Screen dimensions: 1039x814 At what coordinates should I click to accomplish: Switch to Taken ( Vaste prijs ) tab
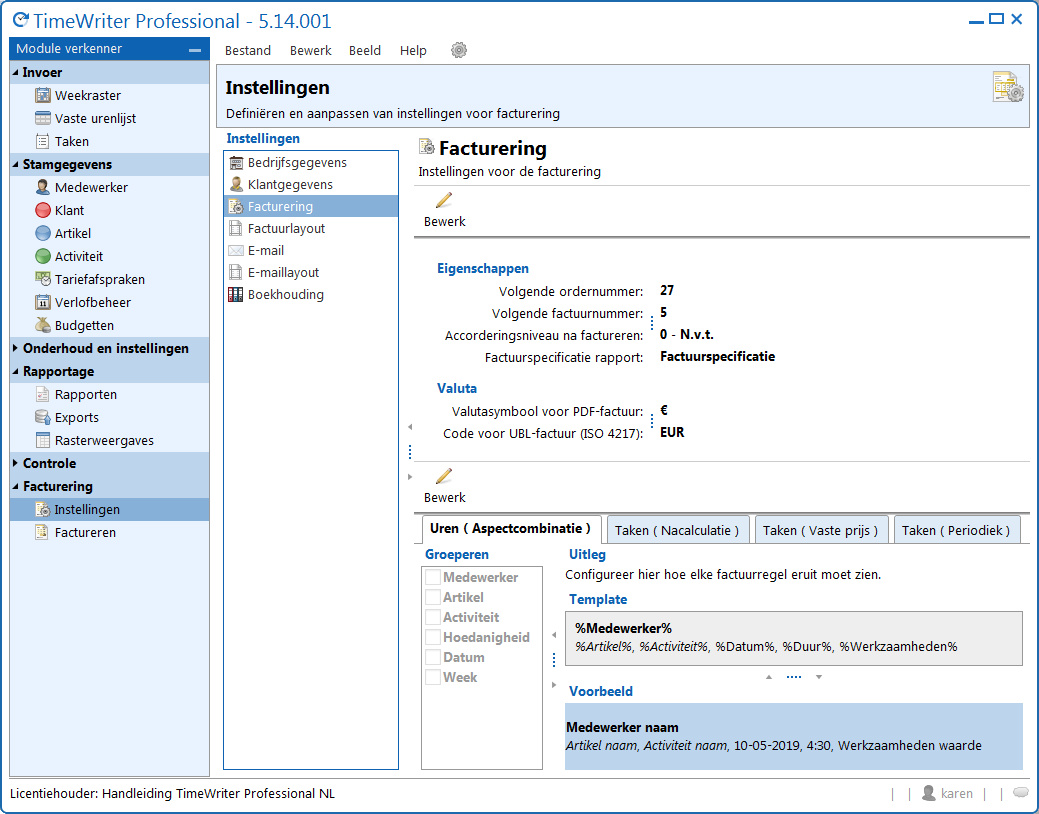820,530
